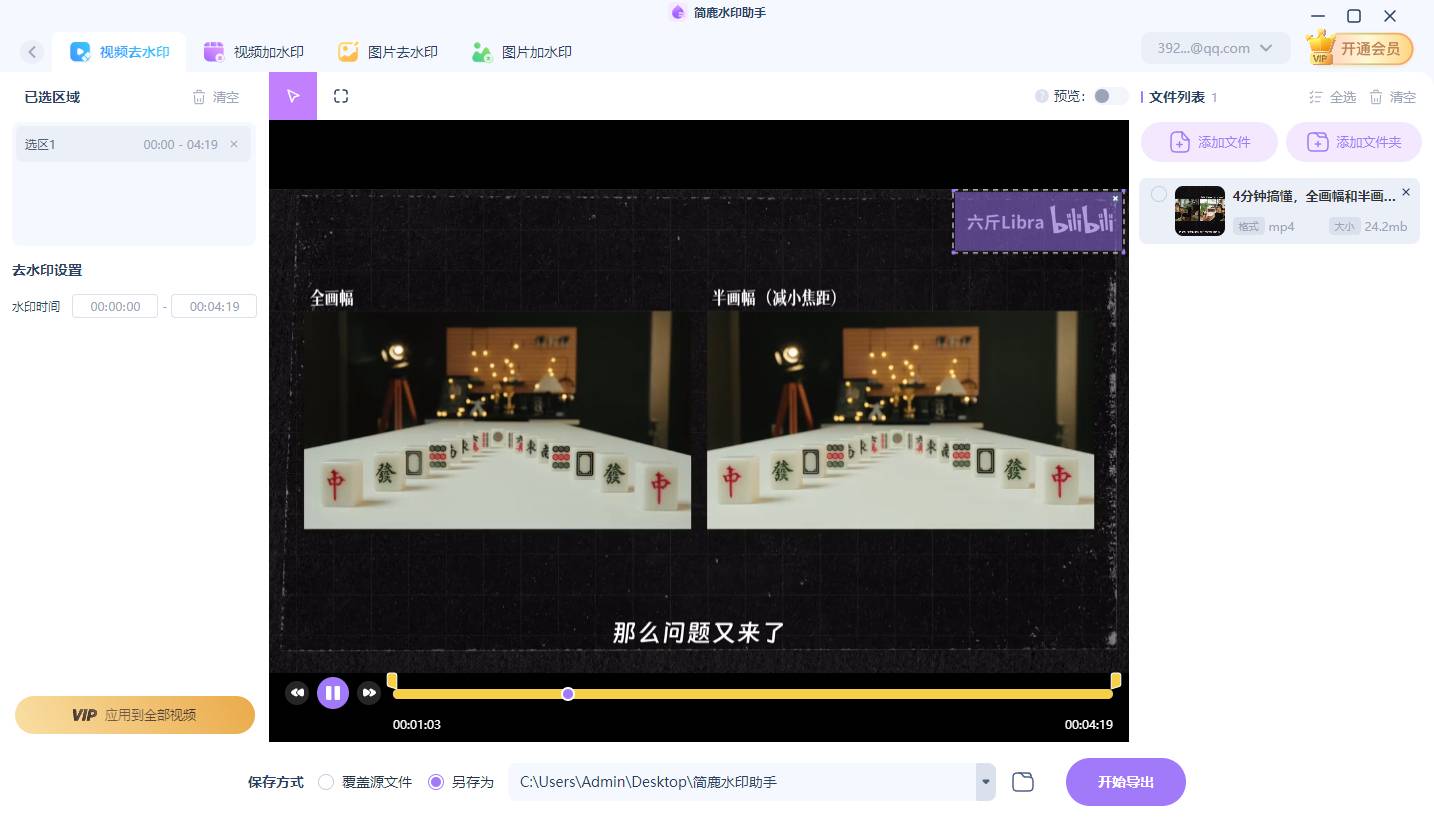The width and height of the screenshot is (1434, 822).
Task: Switch to the 视频加水印 tab
Action: (x=254, y=52)
